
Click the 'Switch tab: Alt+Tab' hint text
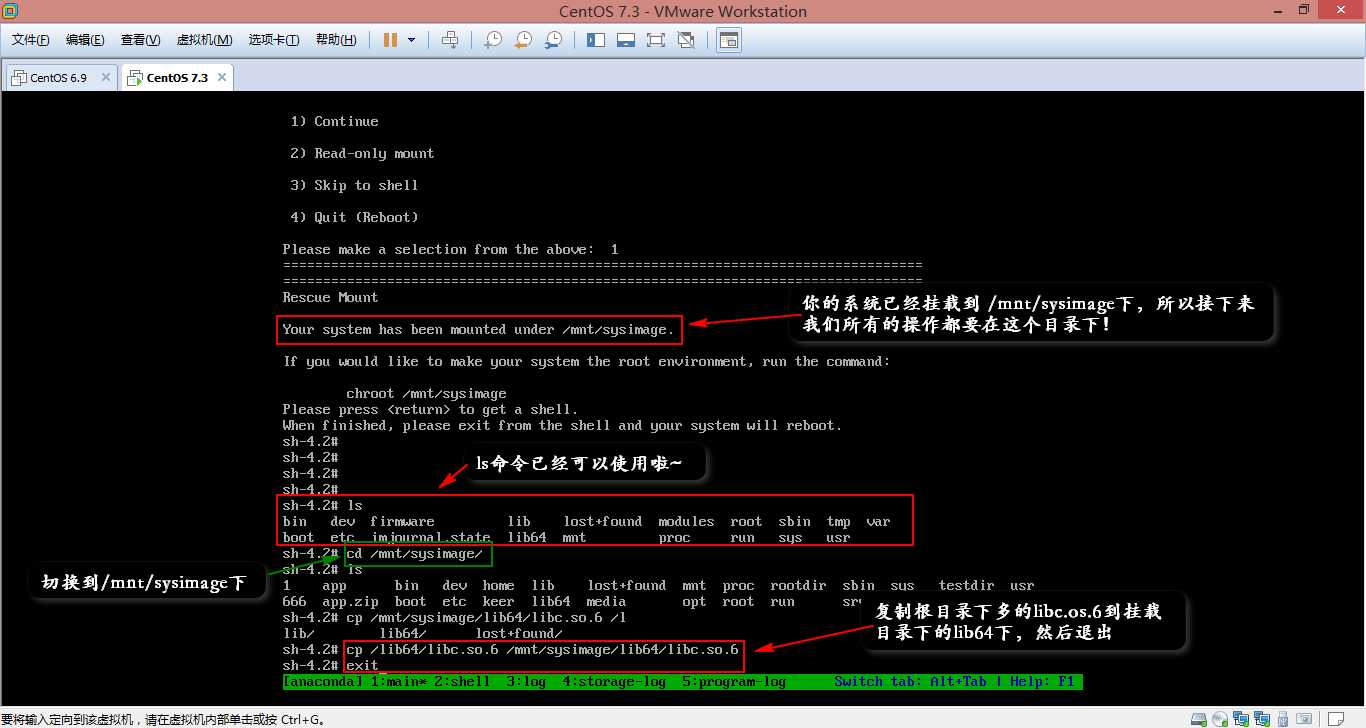911,682
